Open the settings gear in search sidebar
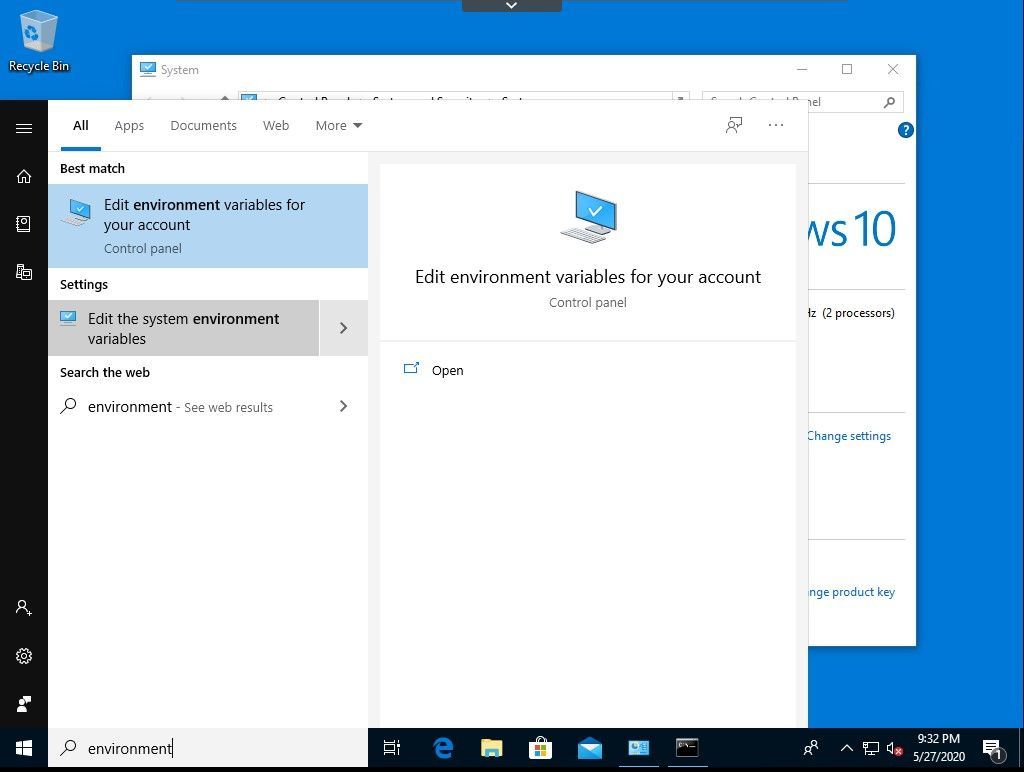Image resolution: width=1024 pixels, height=772 pixels. click(x=24, y=656)
